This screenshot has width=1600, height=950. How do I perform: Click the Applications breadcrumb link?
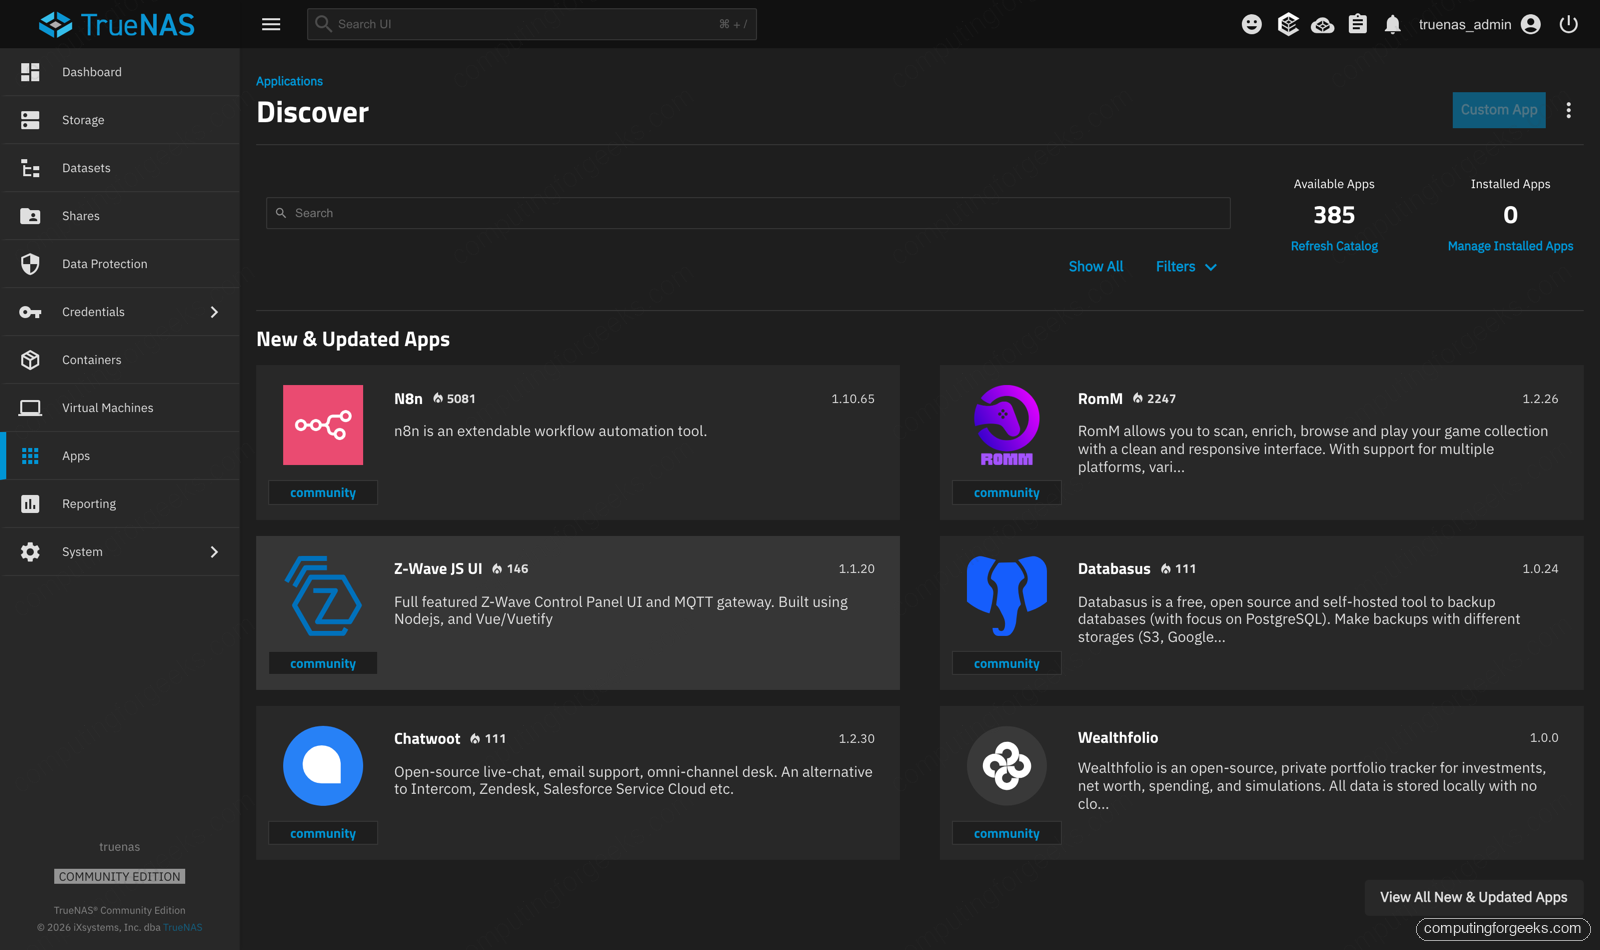pyautogui.click(x=289, y=81)
